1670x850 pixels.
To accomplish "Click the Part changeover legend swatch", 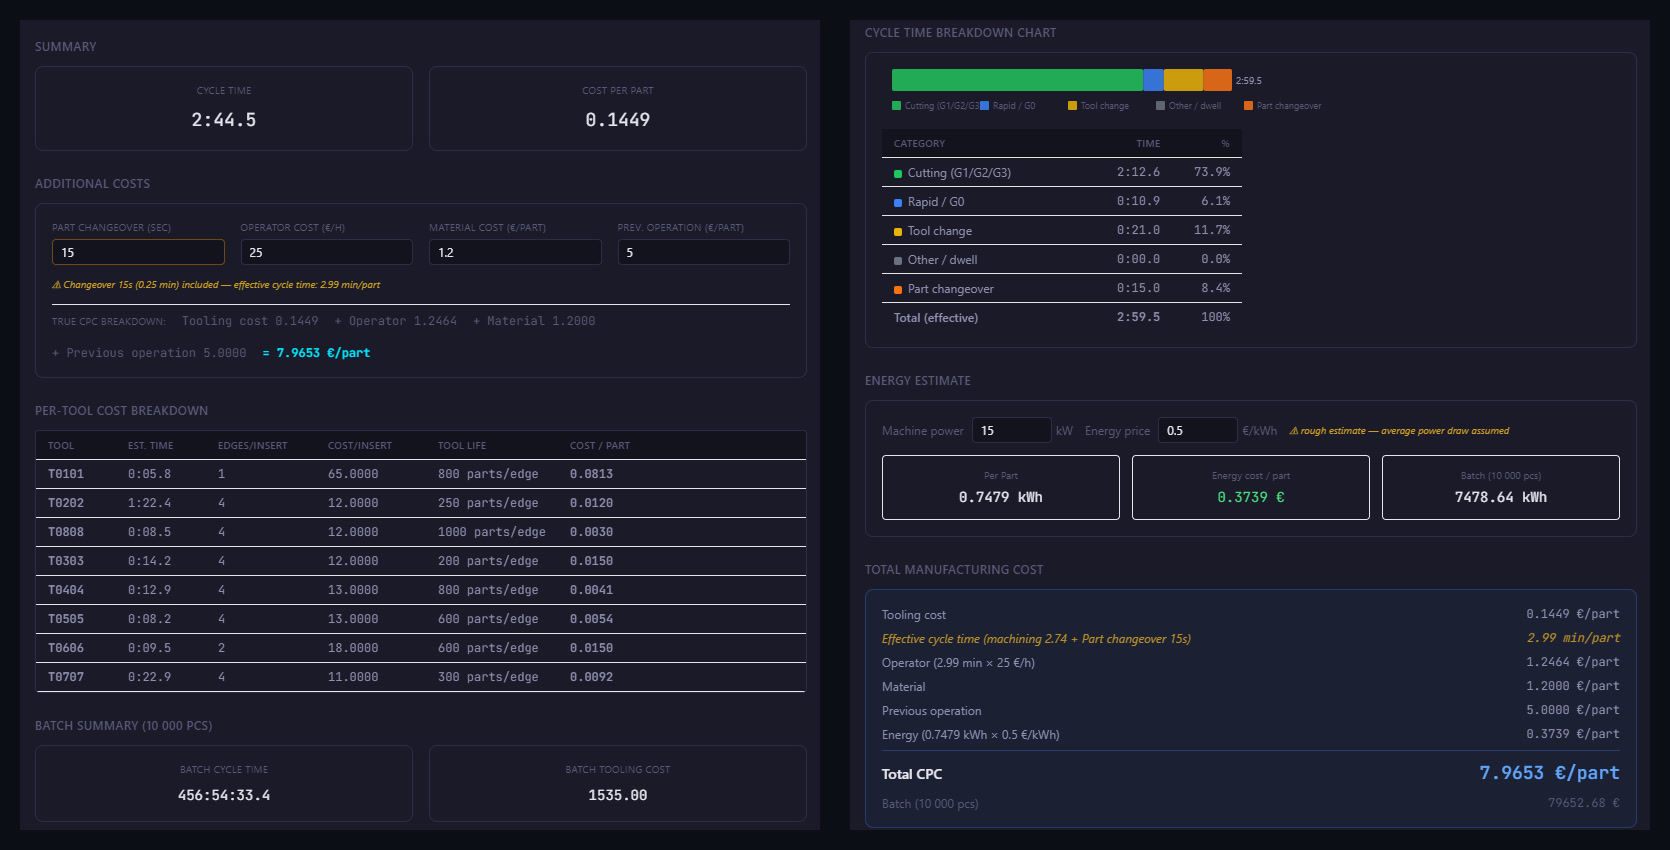I will pos(1248,105).
